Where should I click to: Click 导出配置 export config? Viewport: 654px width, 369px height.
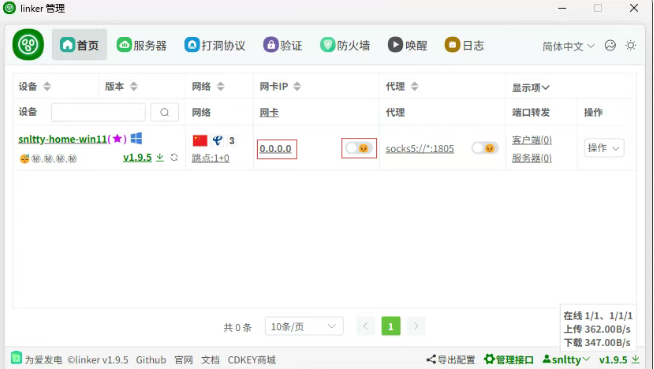point(451,359)
